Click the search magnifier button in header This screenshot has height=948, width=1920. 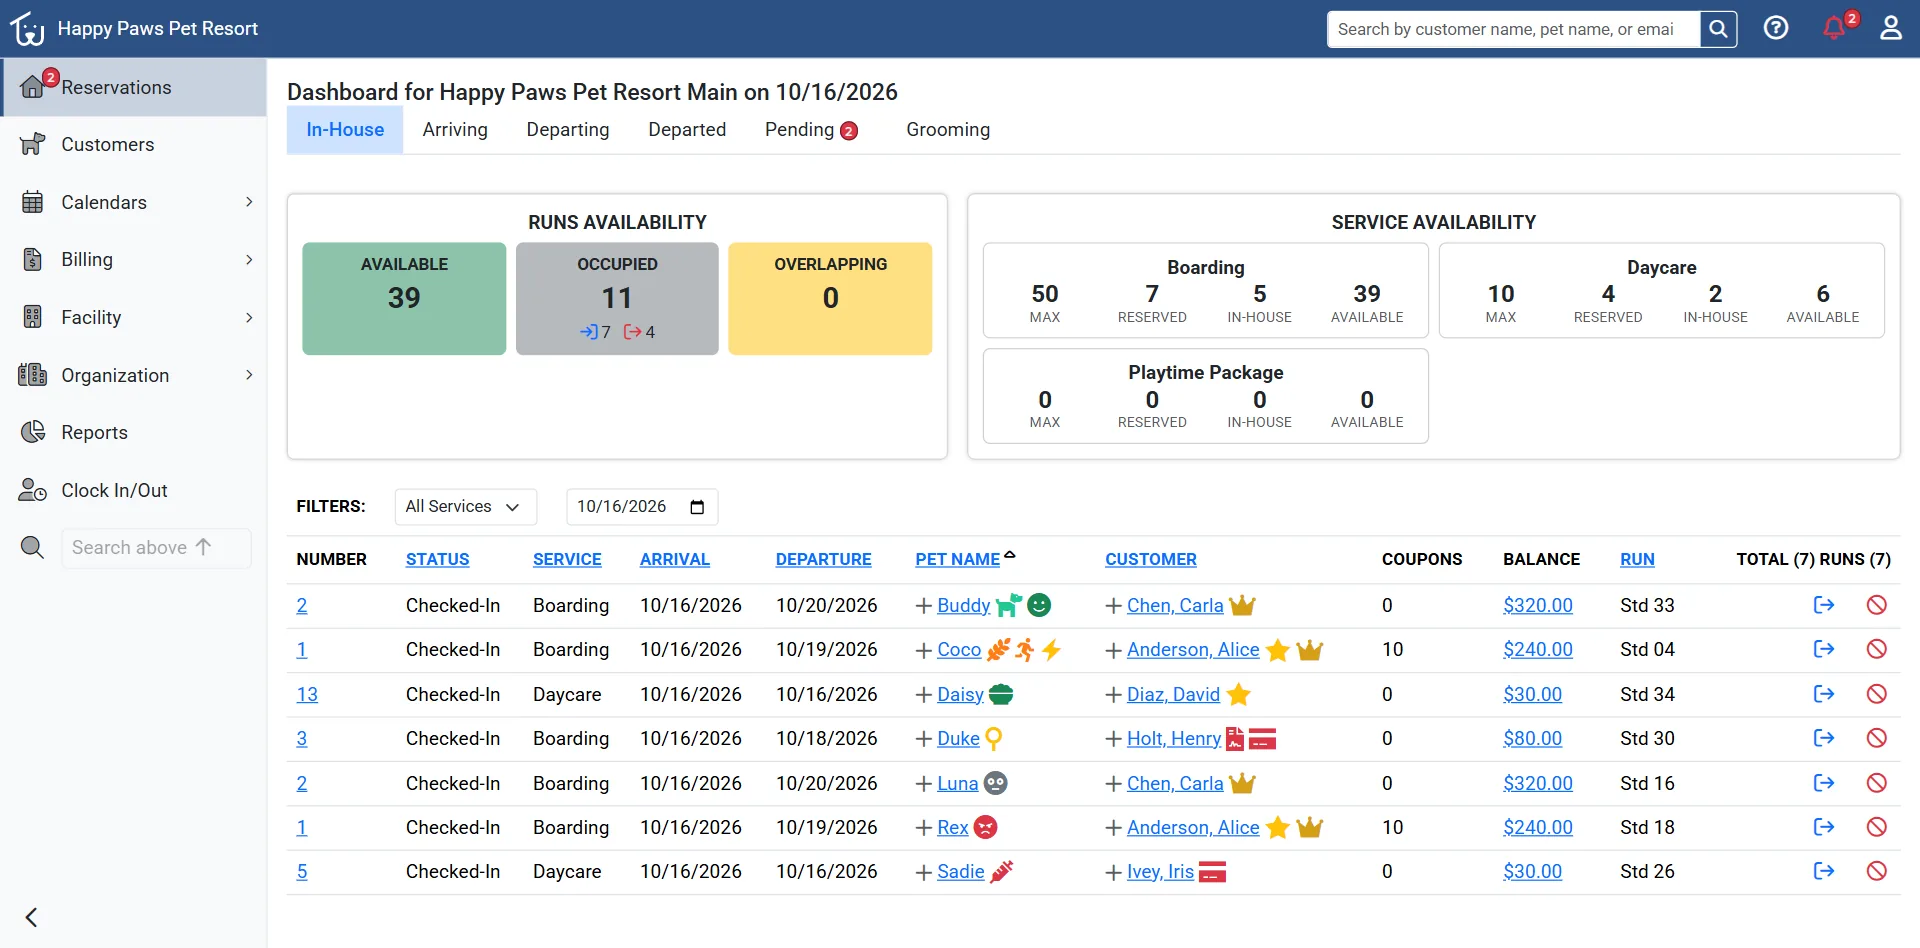1718,29
